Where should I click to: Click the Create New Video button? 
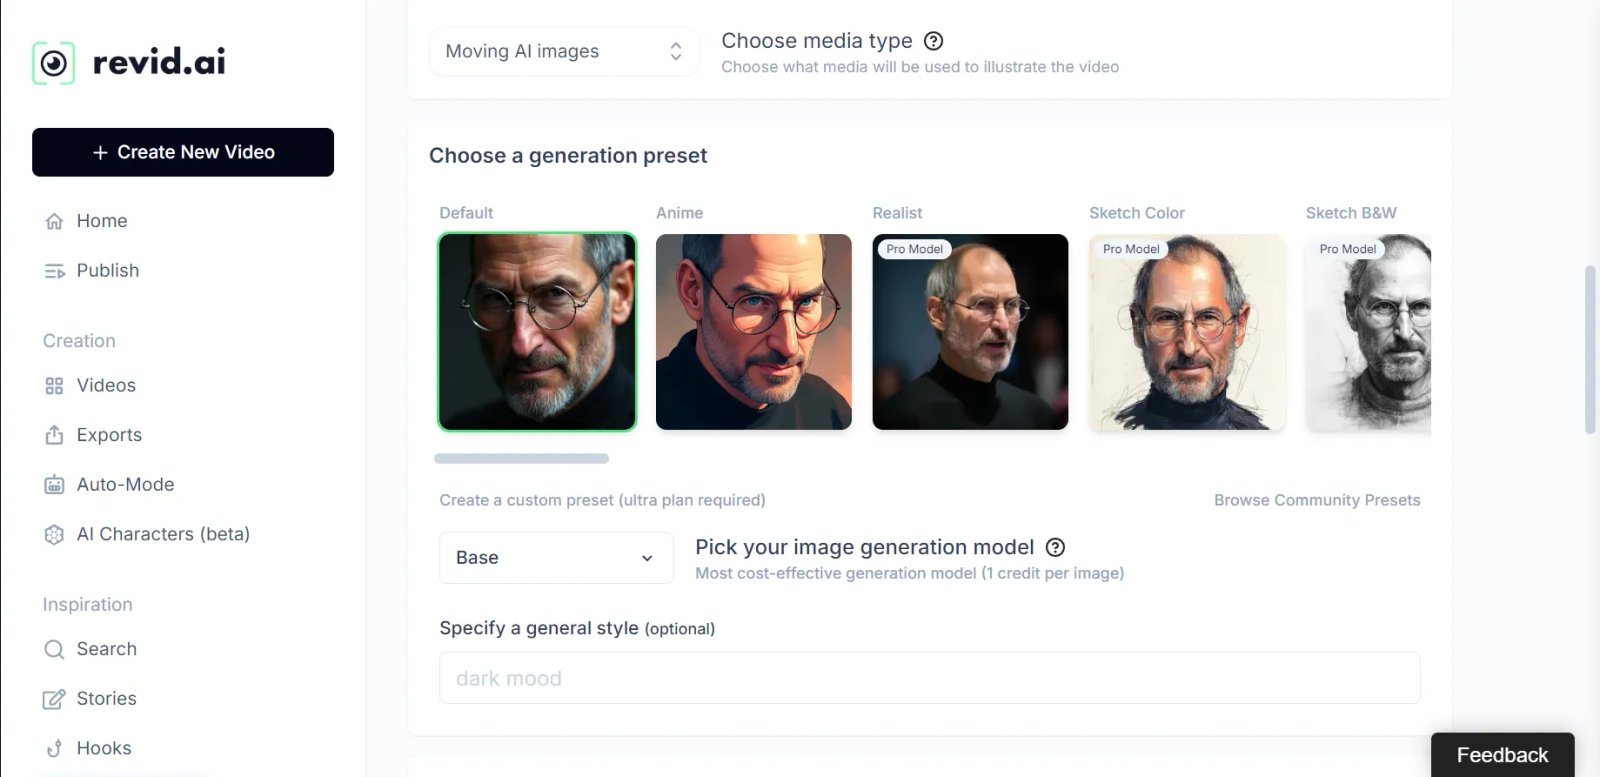183,152
